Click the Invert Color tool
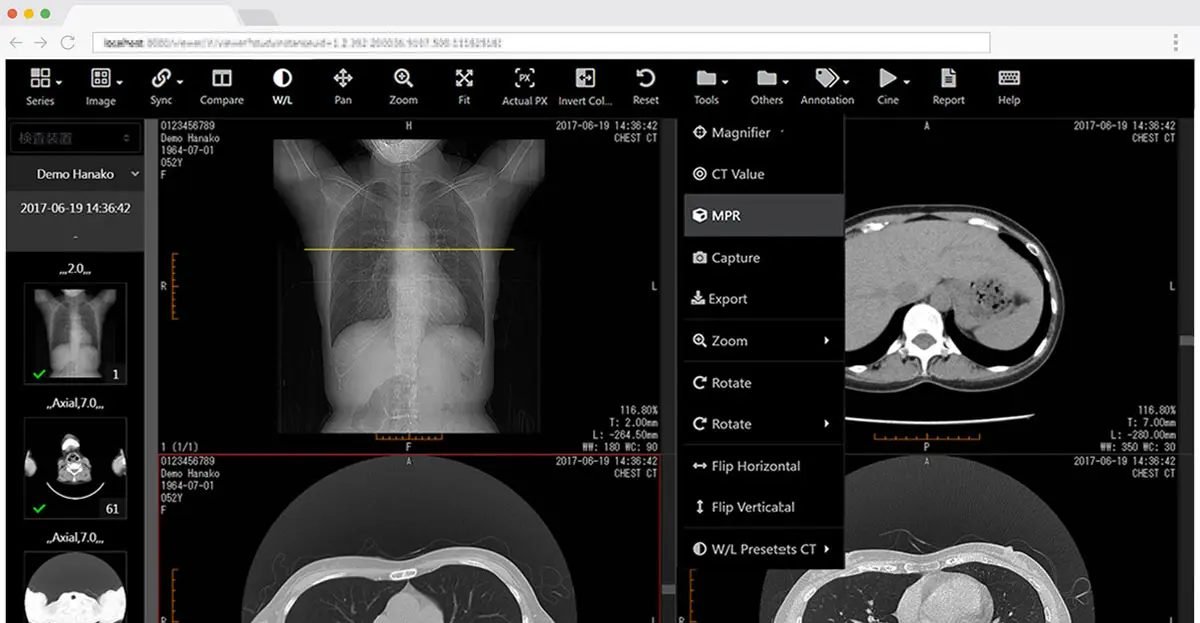Screen dimensions: 1200x623 tap(585, 86)
